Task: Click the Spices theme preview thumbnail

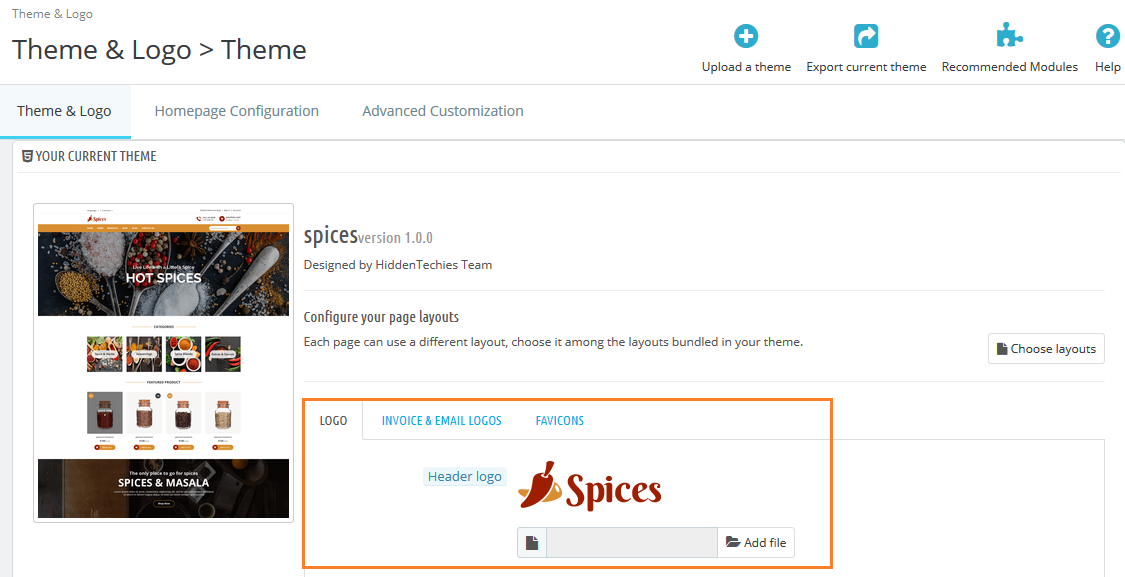Action: pos(162,360)
